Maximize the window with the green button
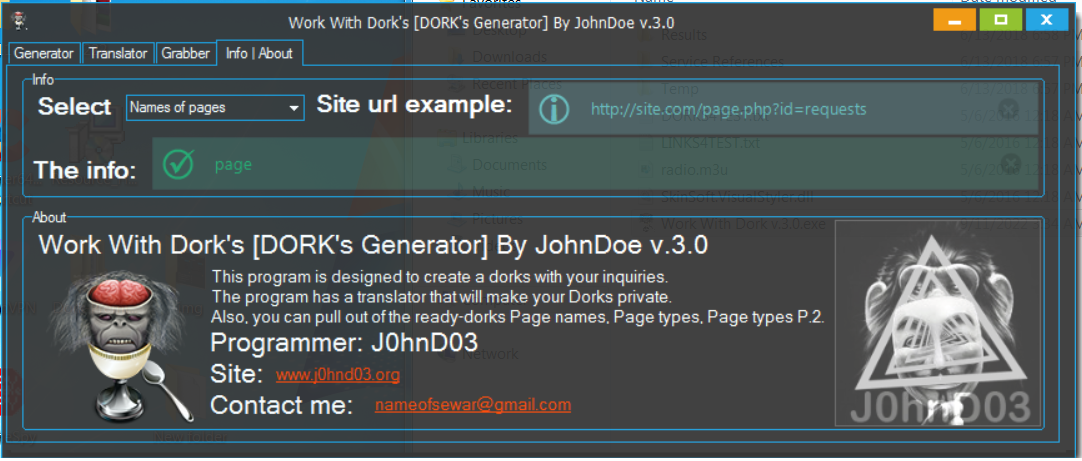Image resolution: width=1082 pixels, height=461 pixels. pos(1000,20)
